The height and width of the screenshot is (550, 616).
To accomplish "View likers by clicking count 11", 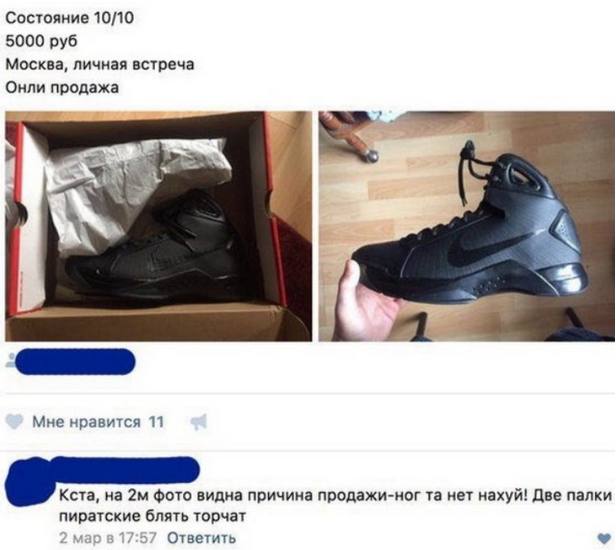I will tap(156, 422).
